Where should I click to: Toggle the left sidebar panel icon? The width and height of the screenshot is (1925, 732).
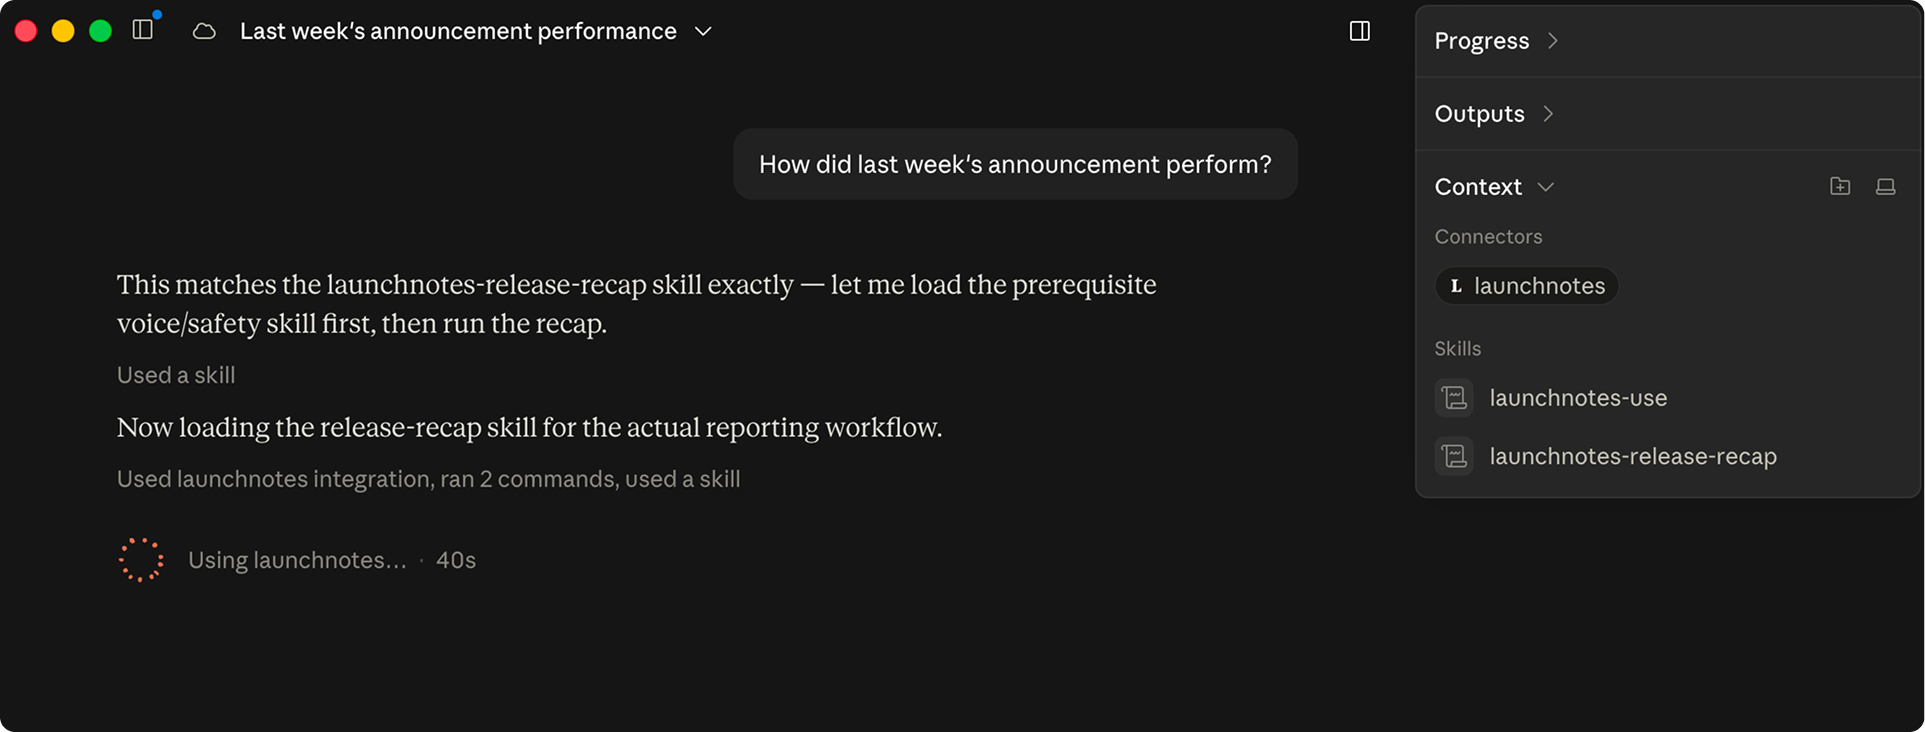[143, 30]
